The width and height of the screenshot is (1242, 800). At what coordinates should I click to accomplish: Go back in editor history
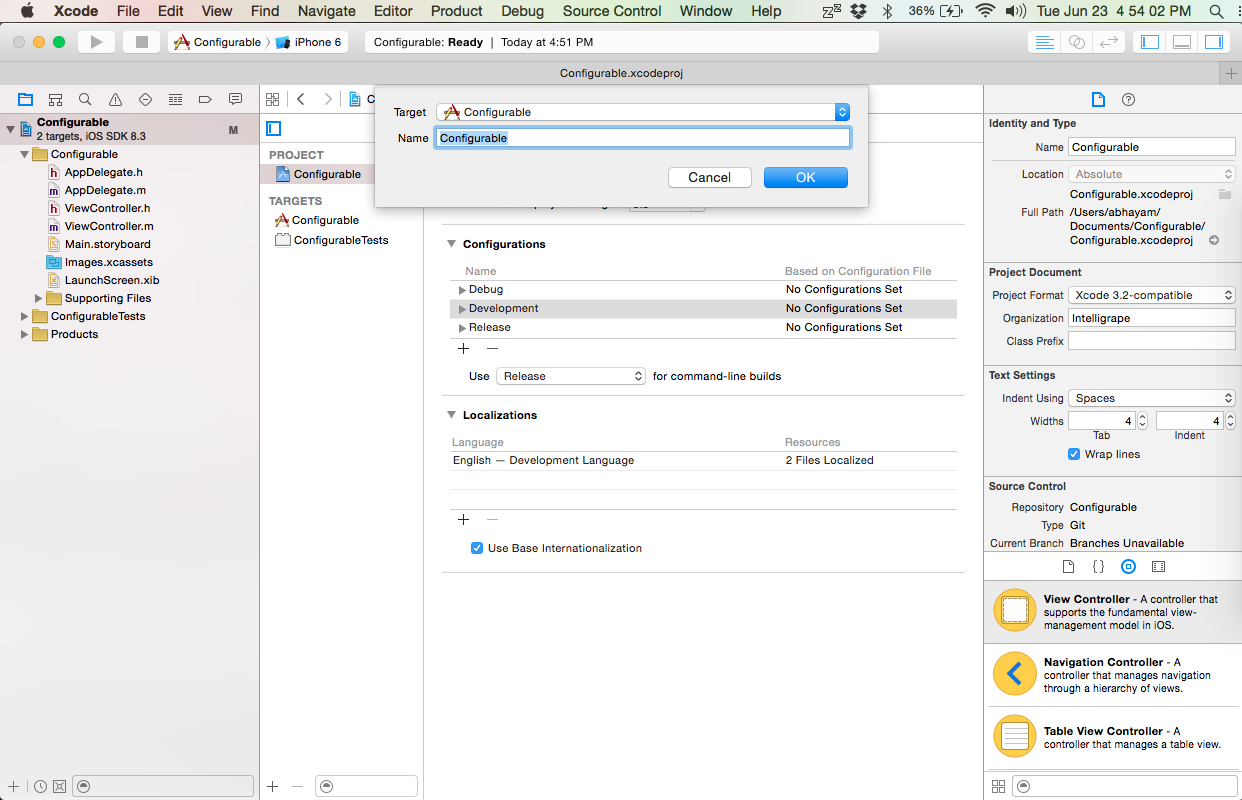click(301, 99)
